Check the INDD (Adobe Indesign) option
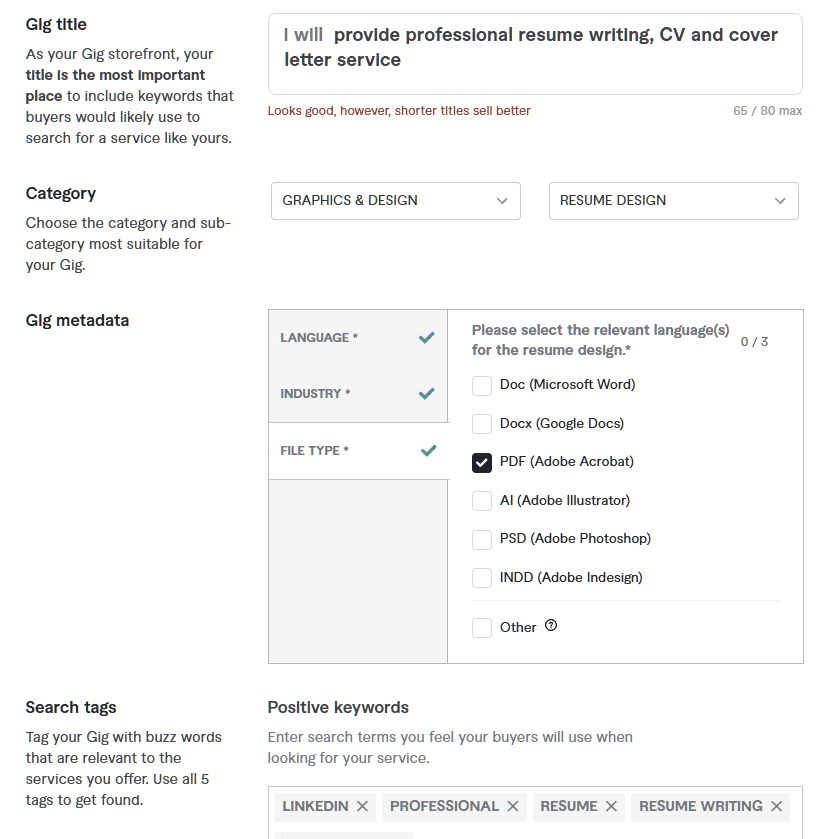 point(482,578)
